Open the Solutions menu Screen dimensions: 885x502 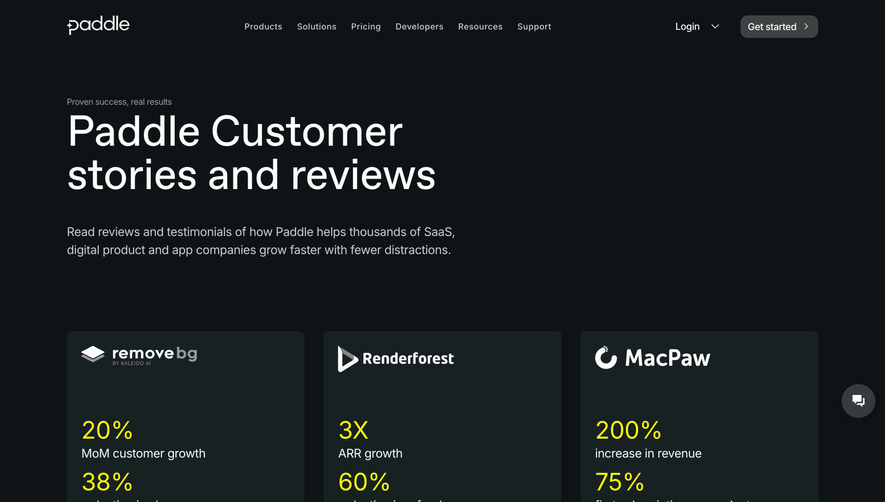pos(317,27)
